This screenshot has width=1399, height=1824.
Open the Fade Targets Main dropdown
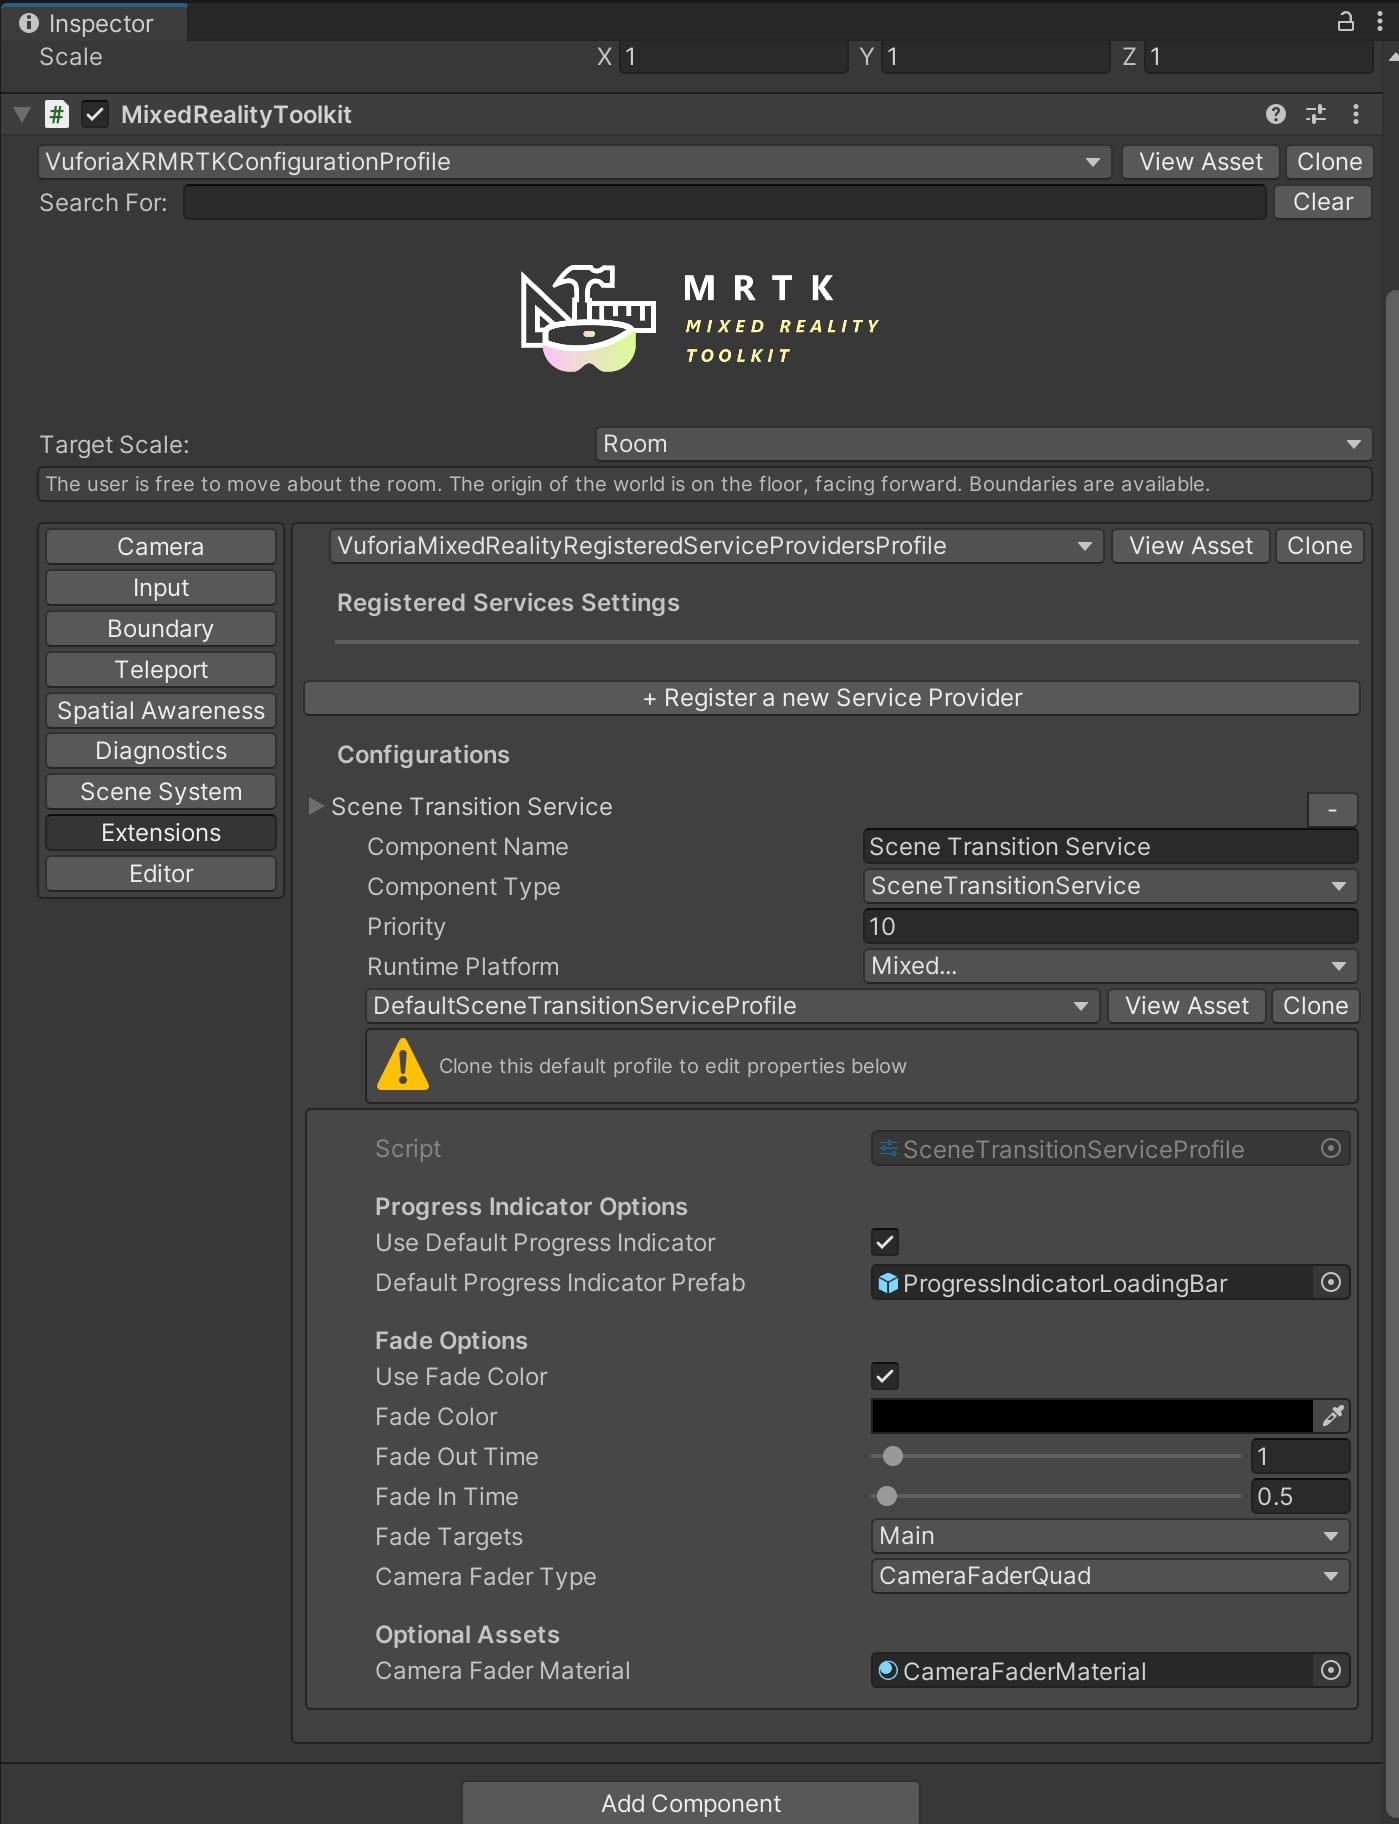(x=1110, y=1536)
